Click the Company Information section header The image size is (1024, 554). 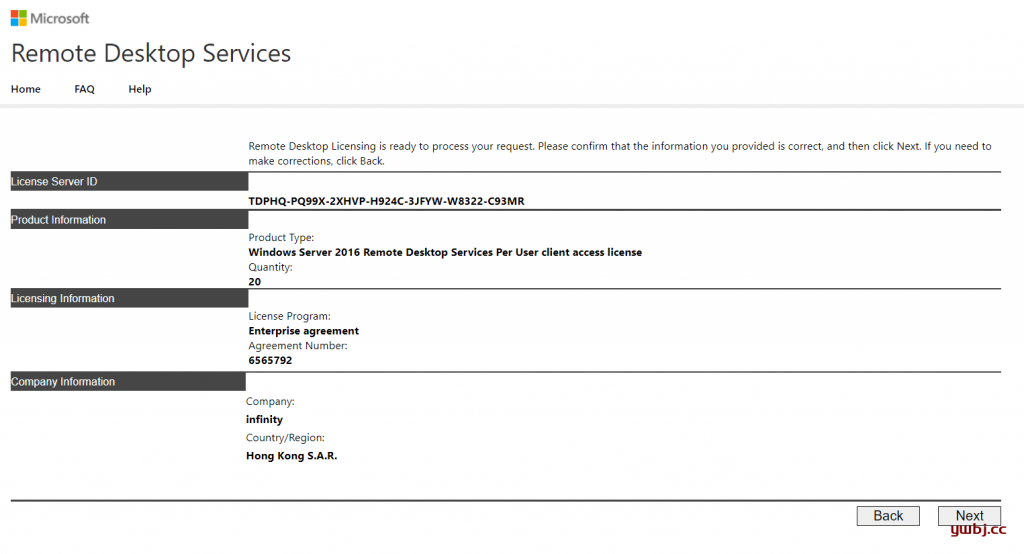coord(128,382)
